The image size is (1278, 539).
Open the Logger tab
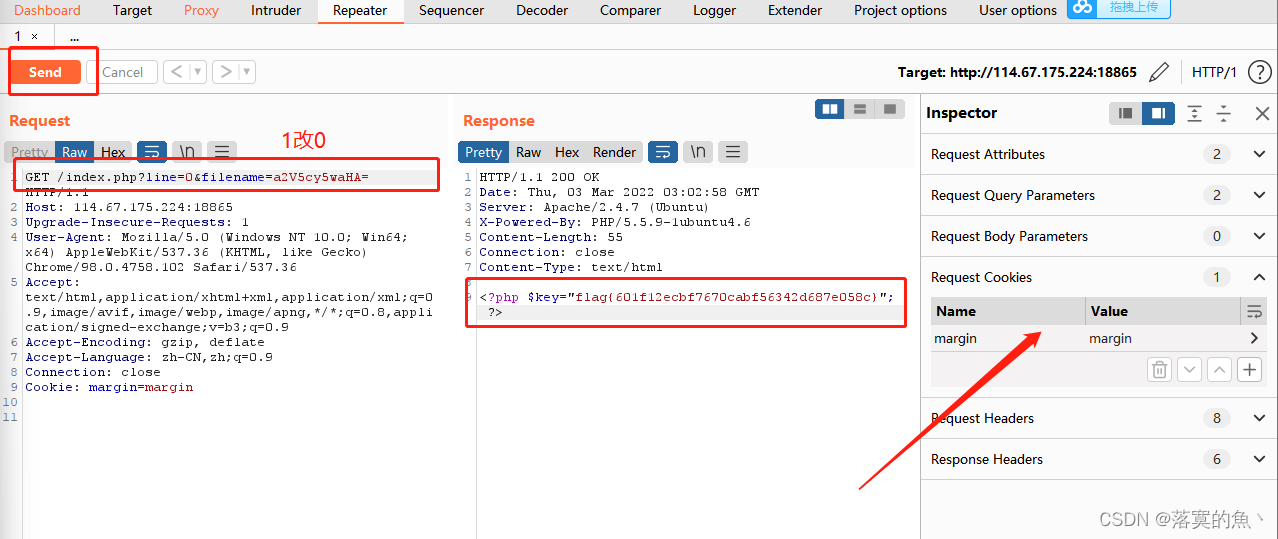[714, 11]
